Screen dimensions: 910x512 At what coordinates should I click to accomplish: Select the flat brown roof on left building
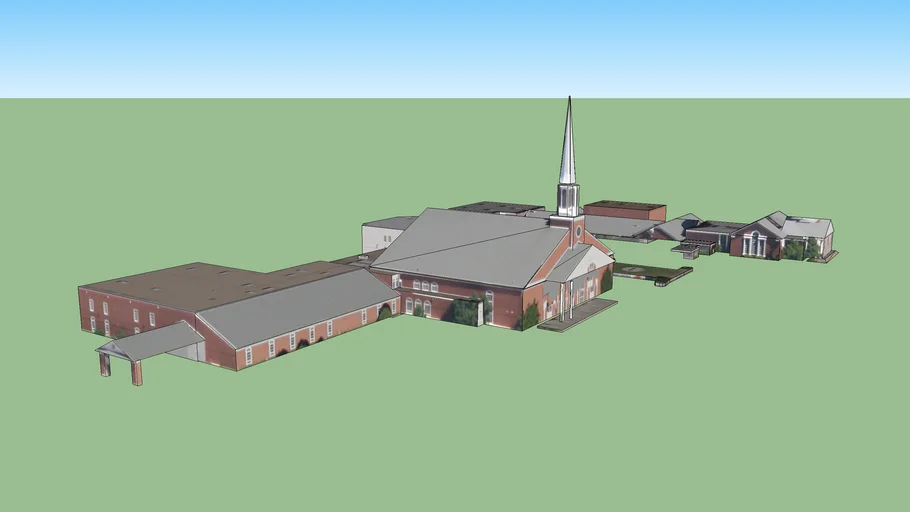[x=200, y=284]
